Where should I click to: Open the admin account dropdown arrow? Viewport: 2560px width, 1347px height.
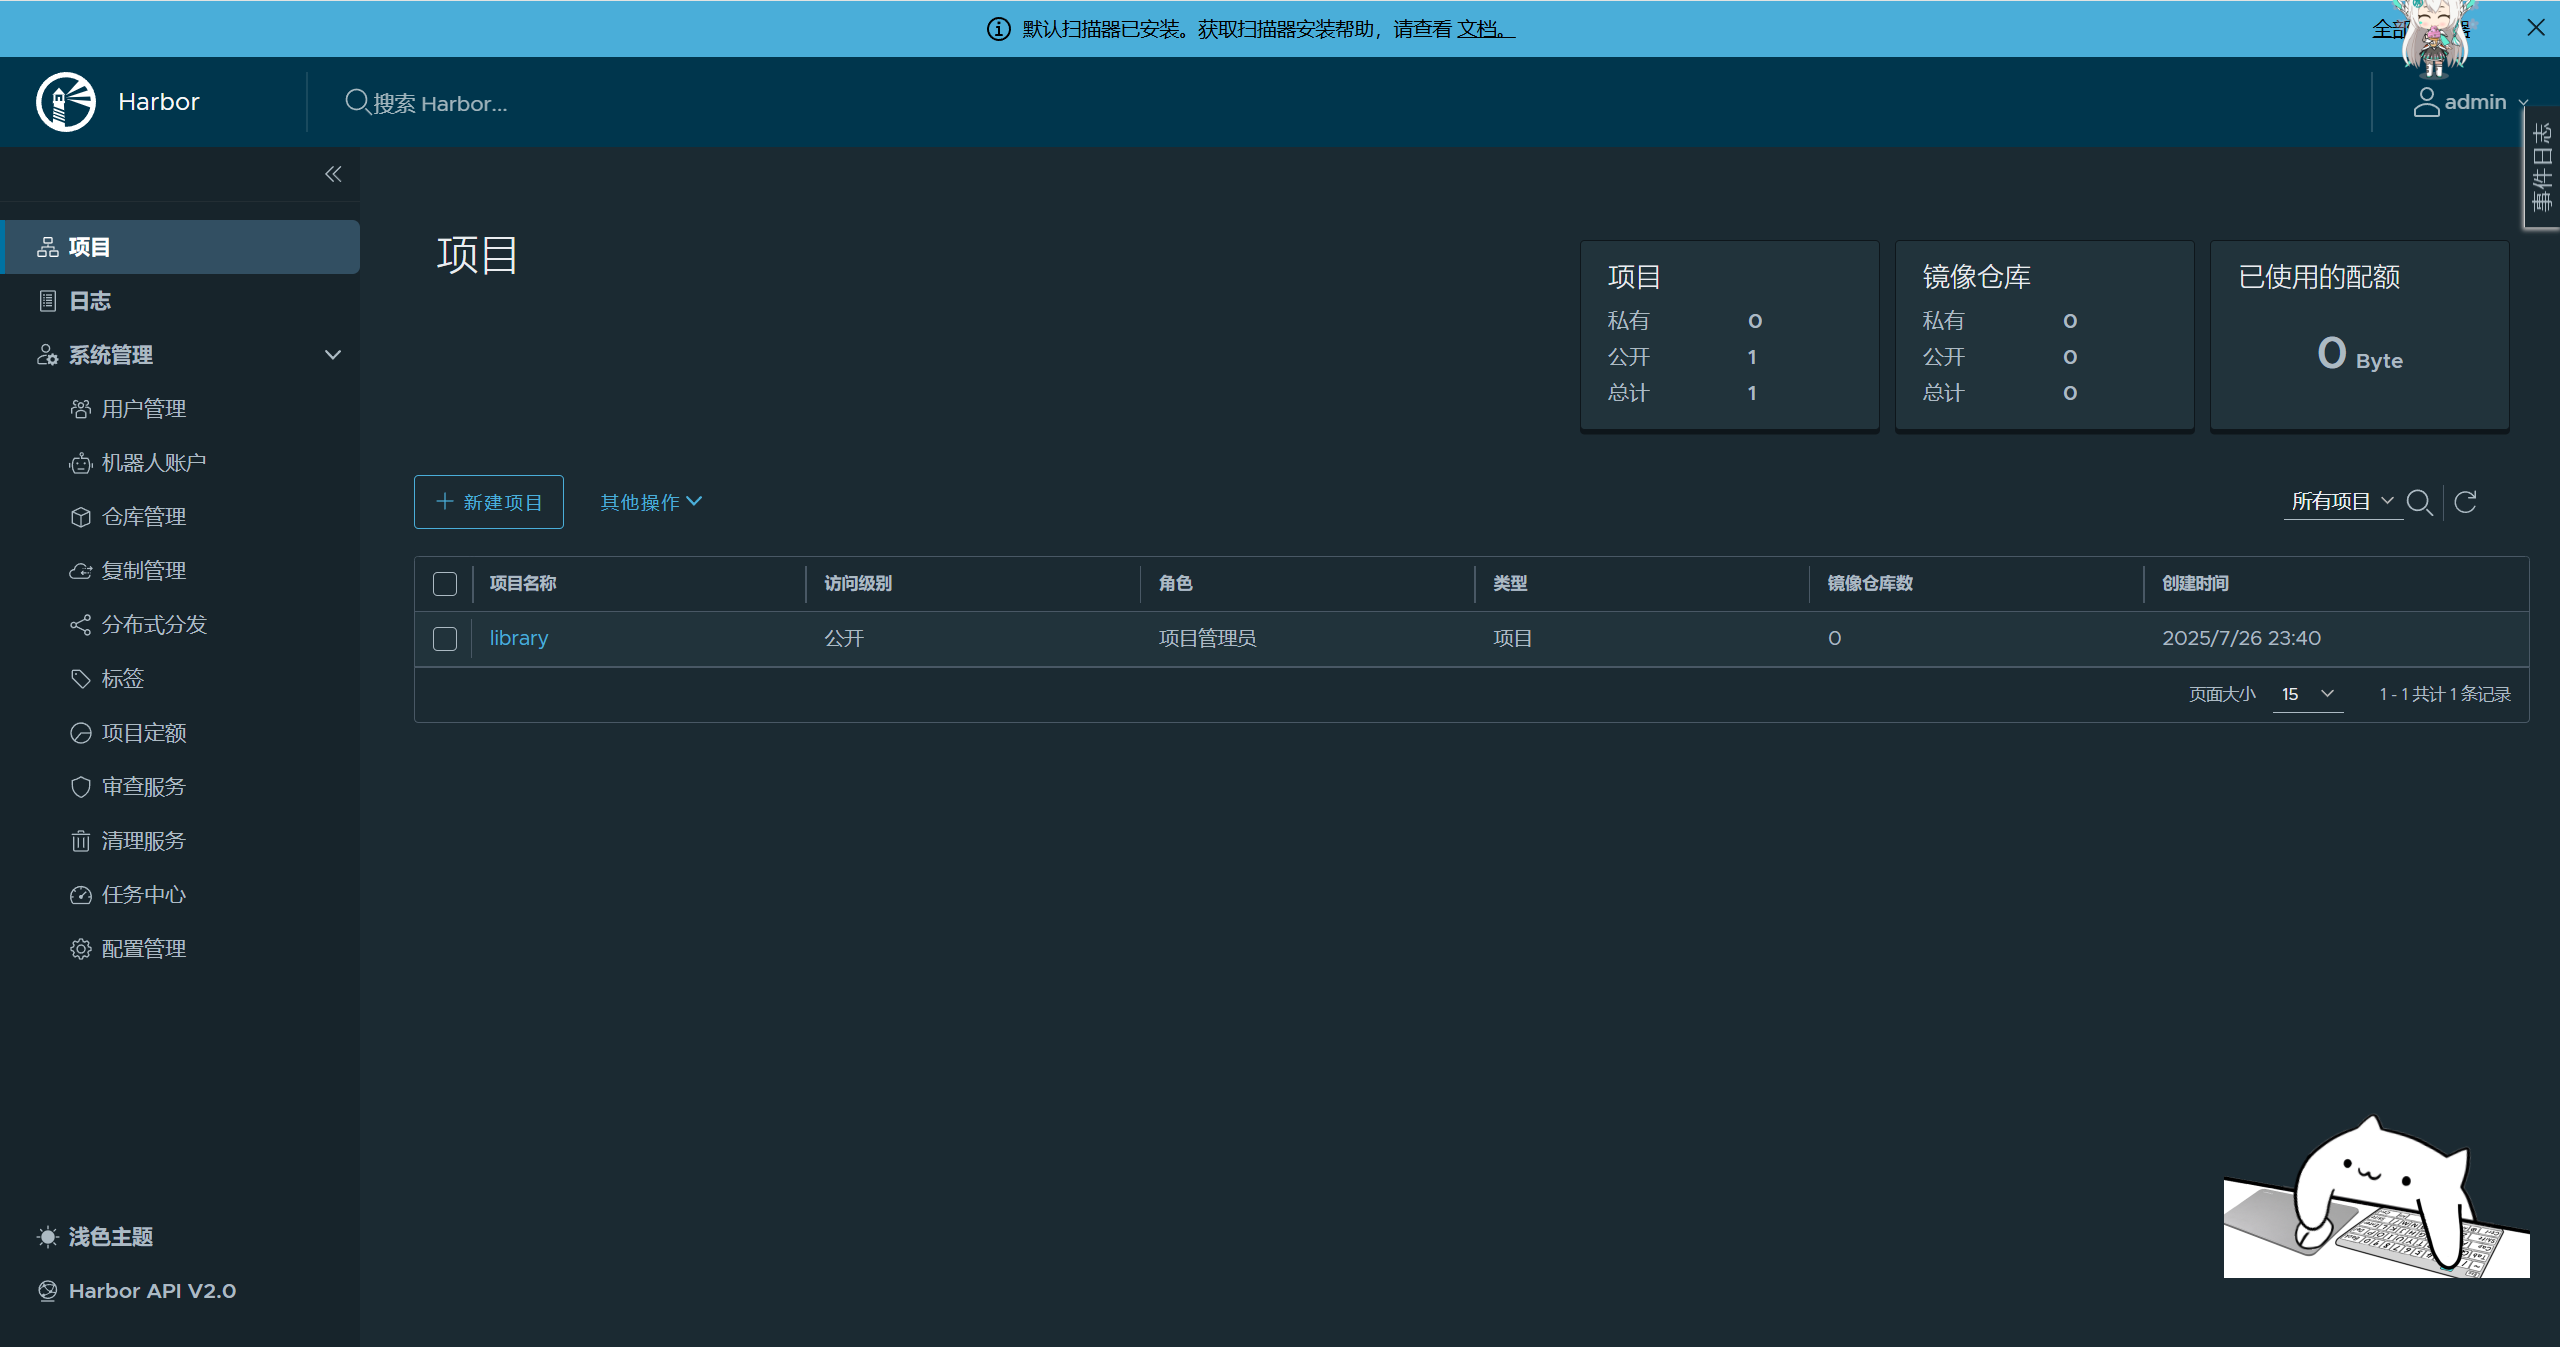[x=2523, y=103]
